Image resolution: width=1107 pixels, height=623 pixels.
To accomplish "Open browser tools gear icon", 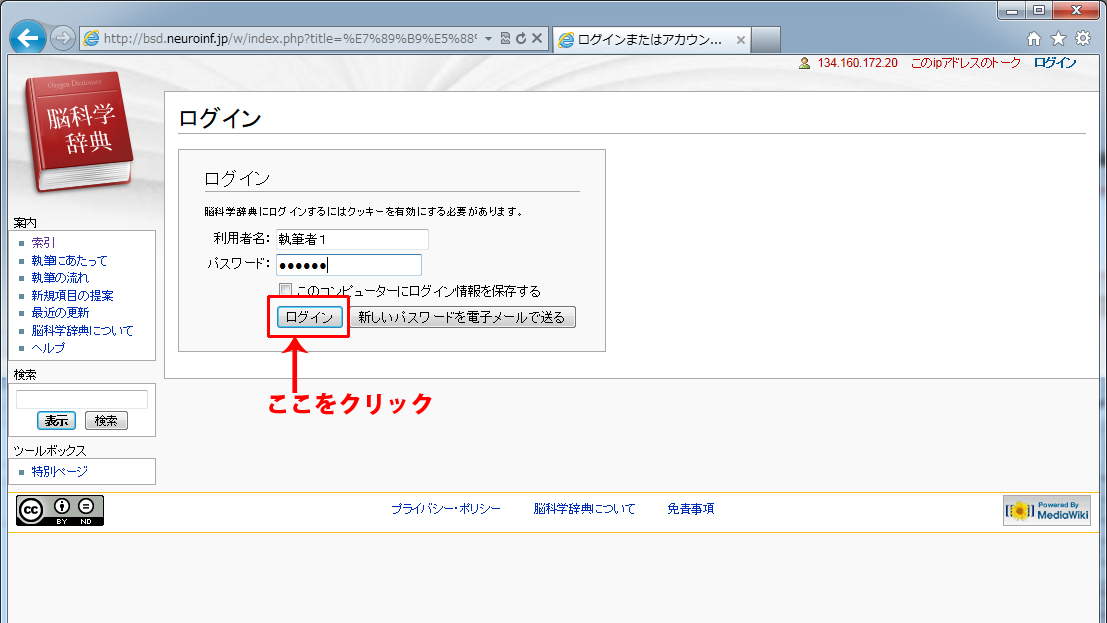I will 1082,39.
